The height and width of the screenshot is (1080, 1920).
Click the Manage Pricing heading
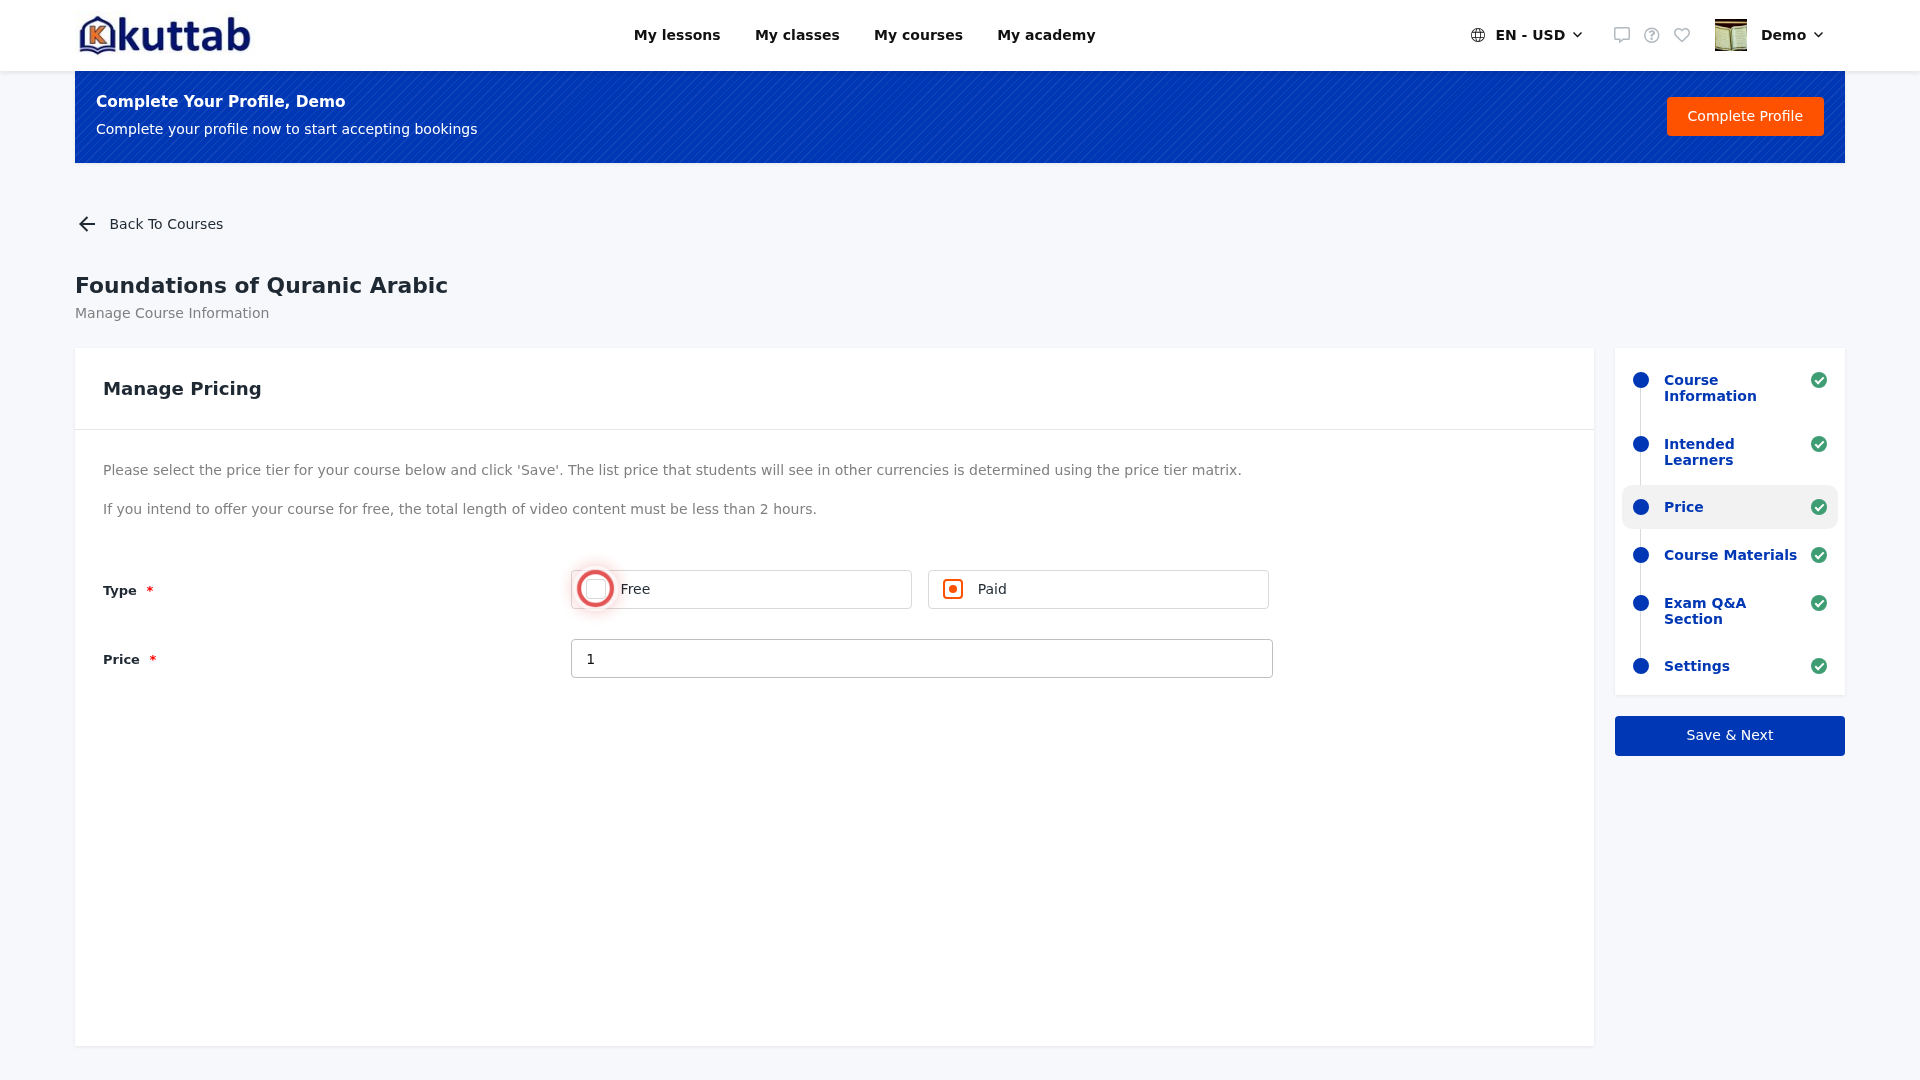point(182,389)
